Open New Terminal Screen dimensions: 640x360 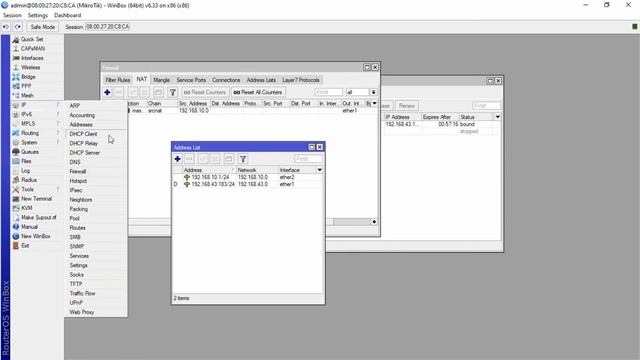[36, 199]
